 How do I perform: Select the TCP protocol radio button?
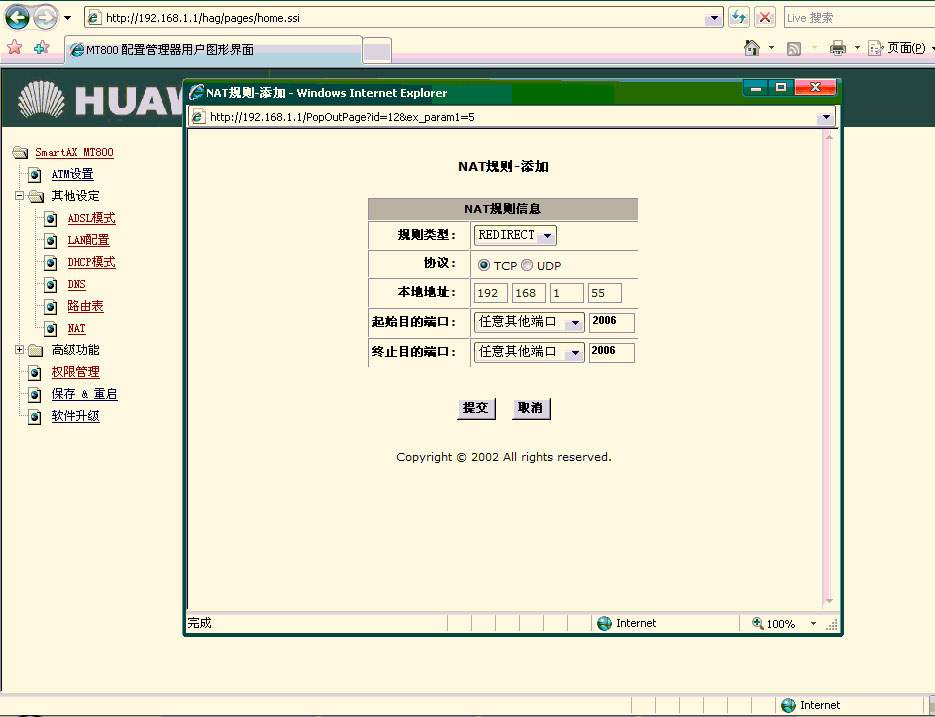pos(484,265)
